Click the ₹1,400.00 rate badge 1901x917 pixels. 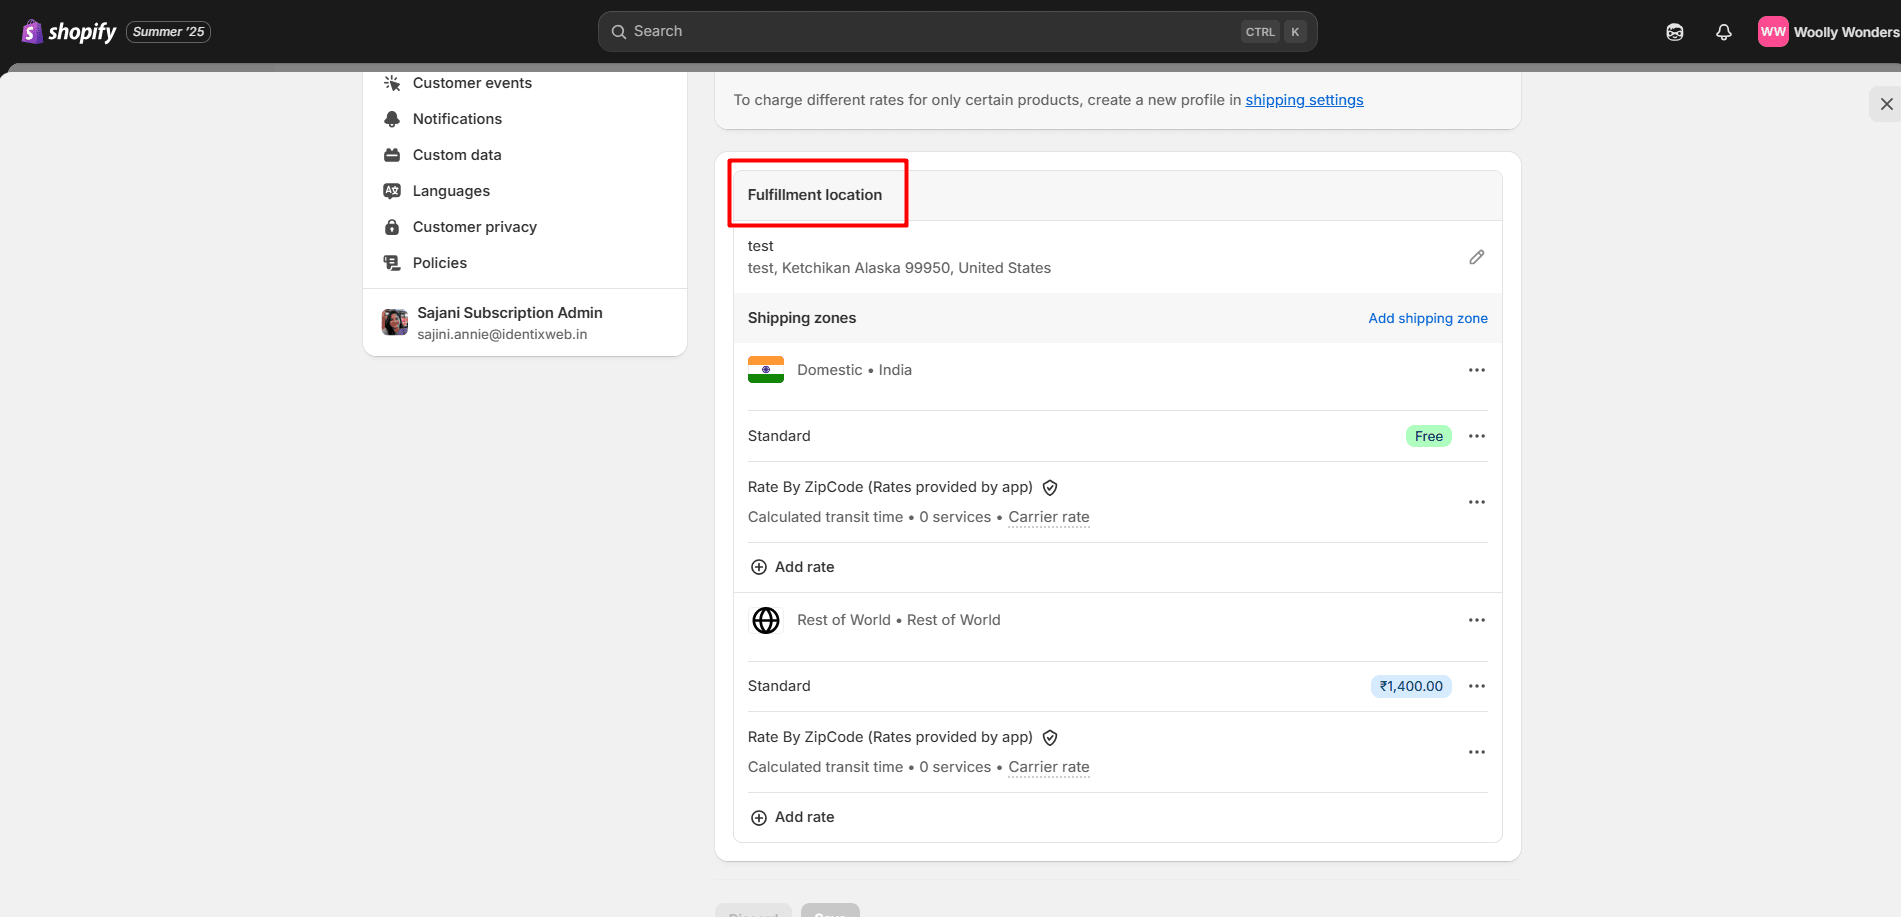1411,686
